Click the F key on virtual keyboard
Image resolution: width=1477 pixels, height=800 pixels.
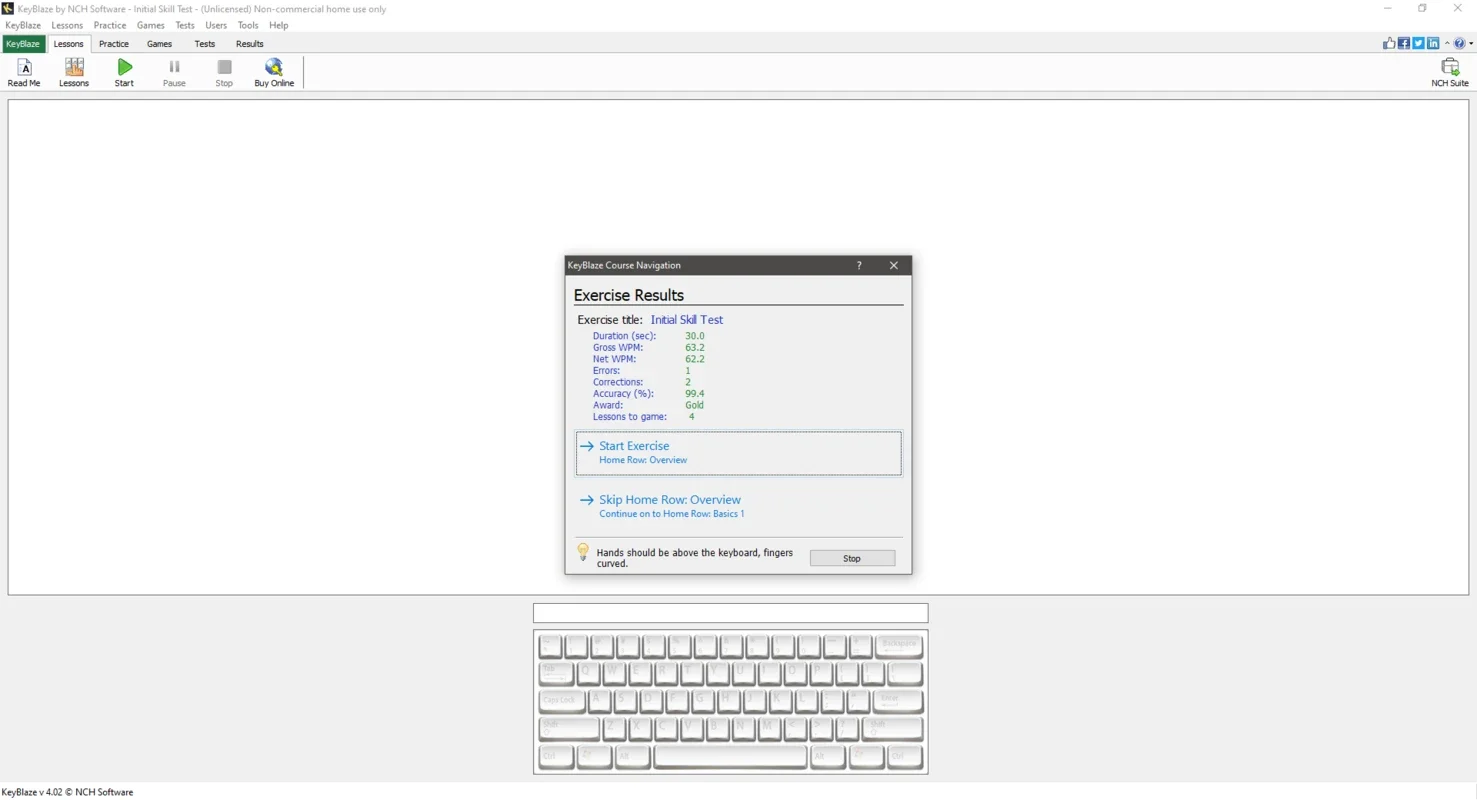point(678,701)
